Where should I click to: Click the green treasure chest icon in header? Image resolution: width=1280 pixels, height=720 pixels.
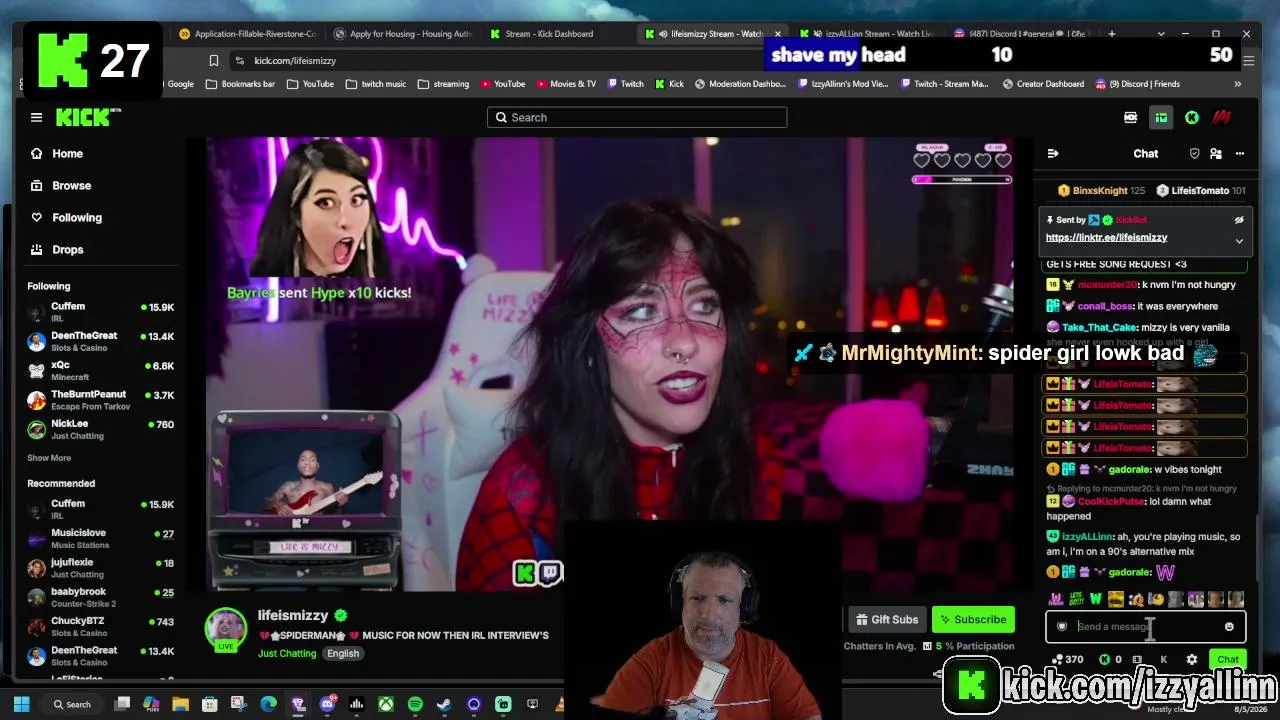click(1161, 117)
